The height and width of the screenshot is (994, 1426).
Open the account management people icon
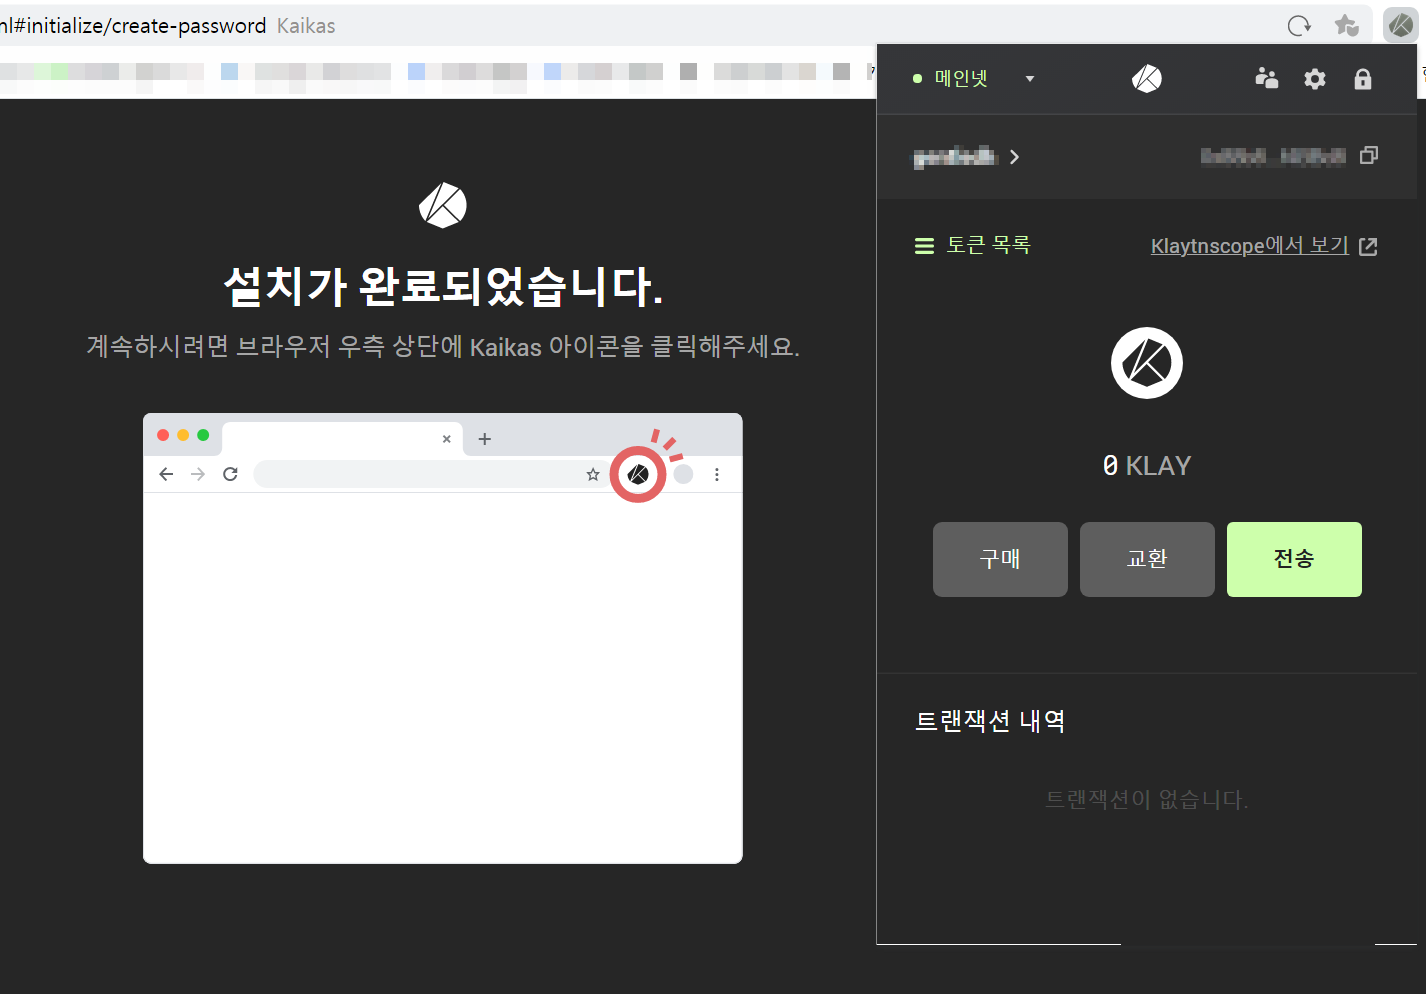[1267, 78]
